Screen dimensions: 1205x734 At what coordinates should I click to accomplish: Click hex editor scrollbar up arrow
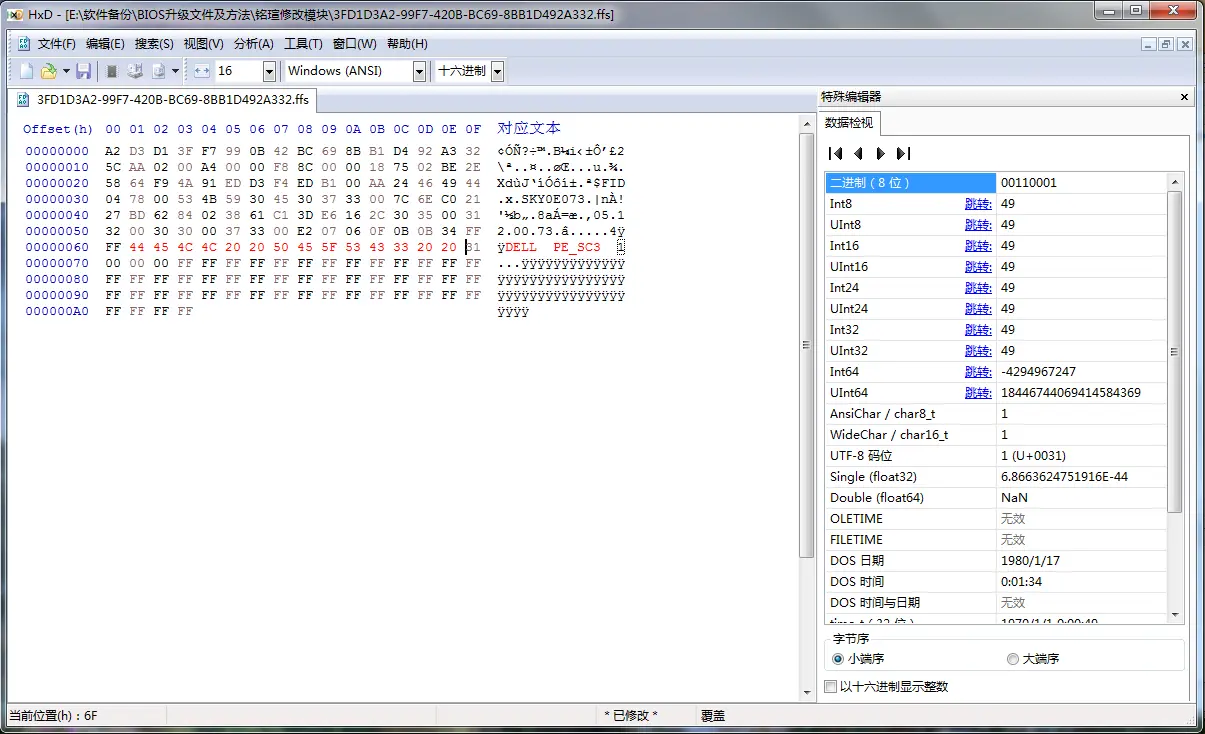point(807,124)
